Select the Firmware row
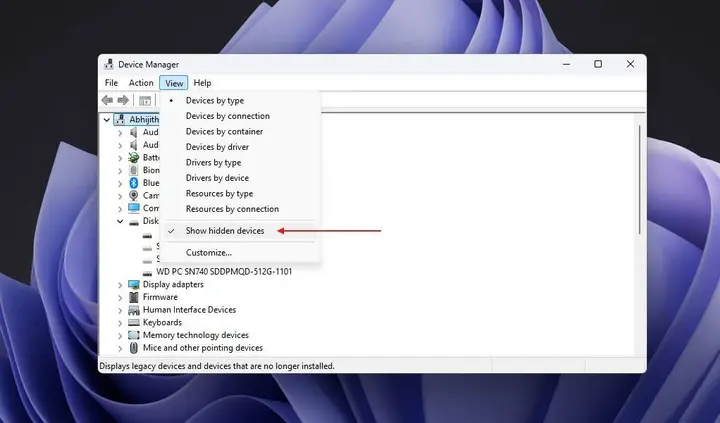720x423 pixels. [160, 297]
